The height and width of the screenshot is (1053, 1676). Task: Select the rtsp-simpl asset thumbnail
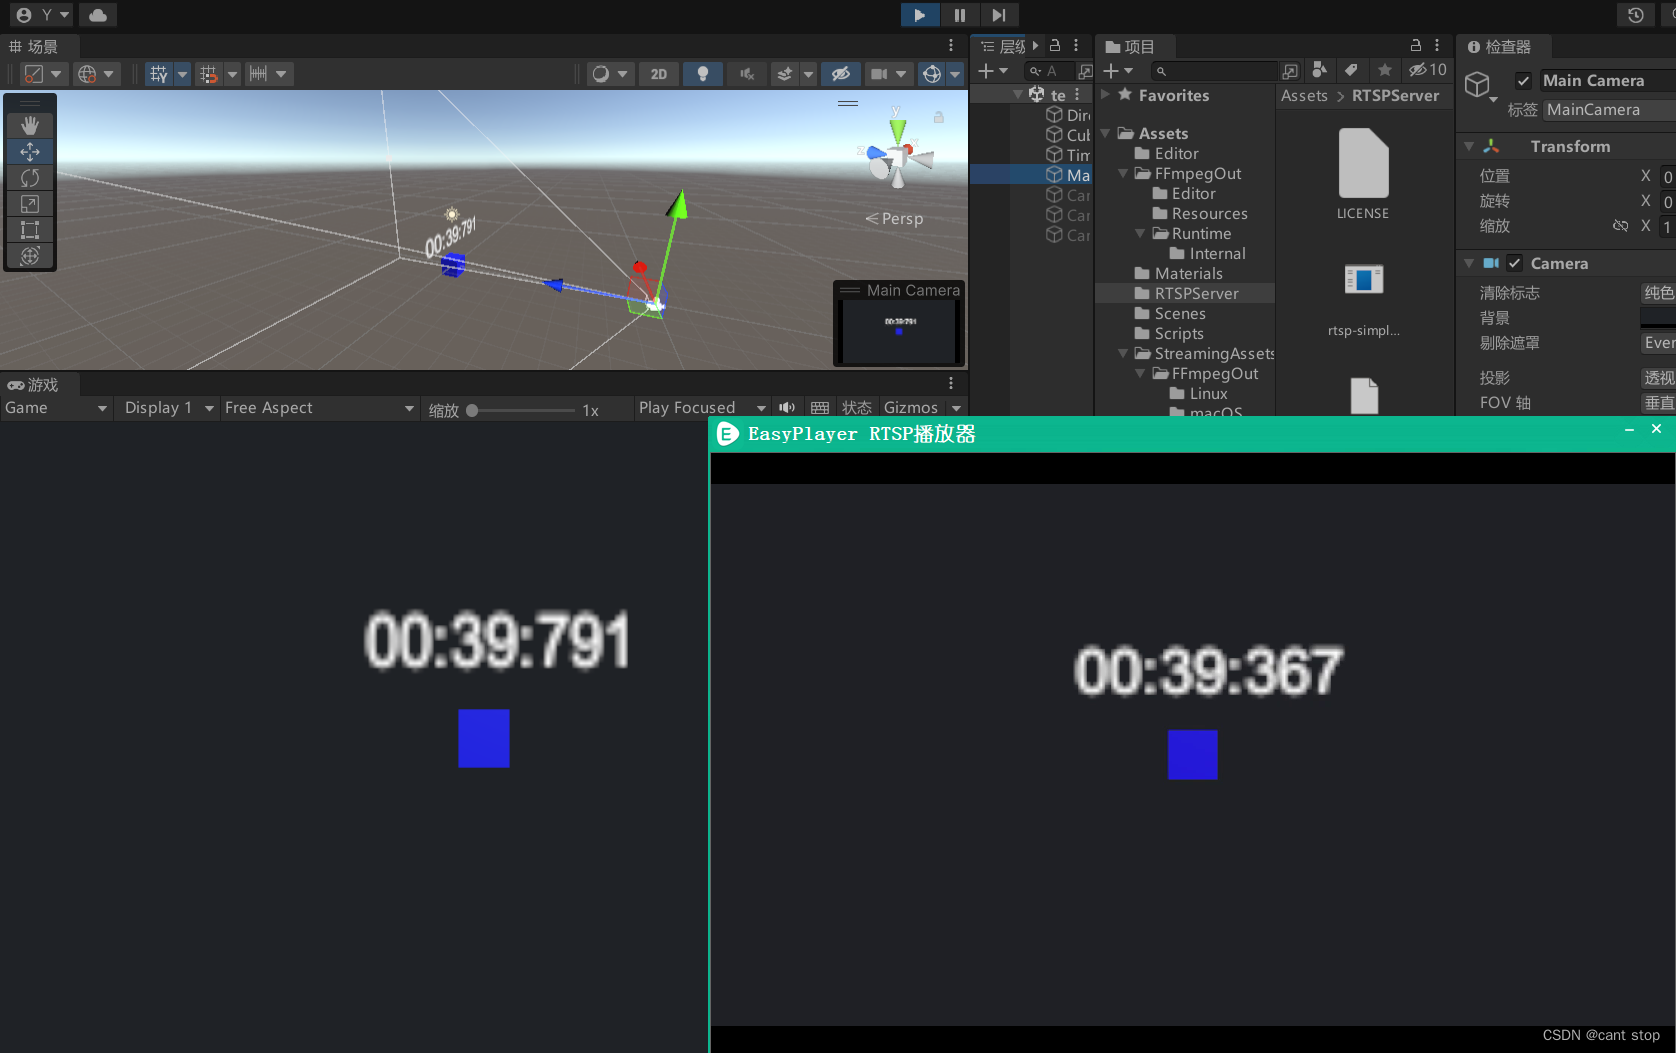1363,280
